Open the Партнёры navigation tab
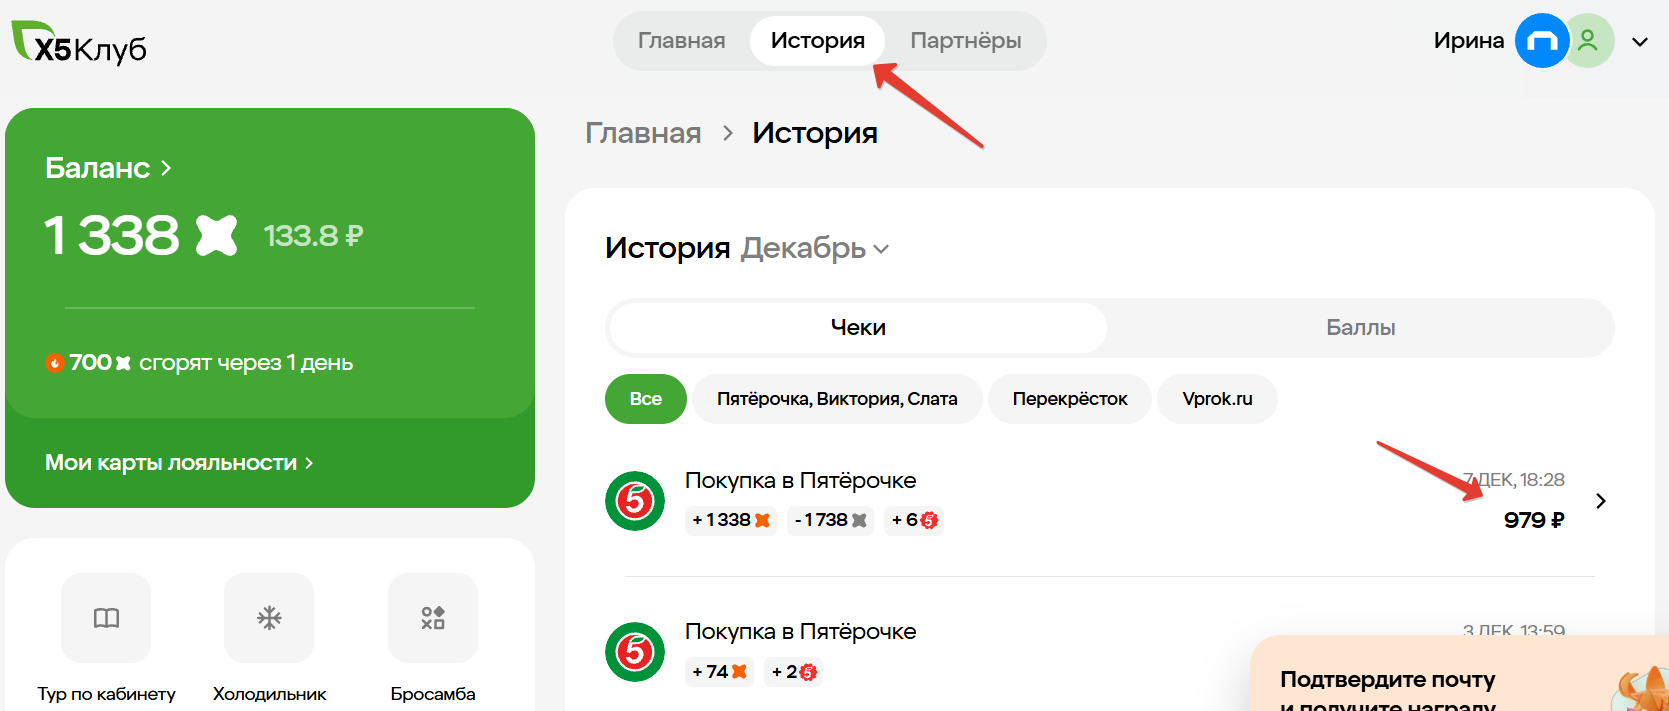 966,41
